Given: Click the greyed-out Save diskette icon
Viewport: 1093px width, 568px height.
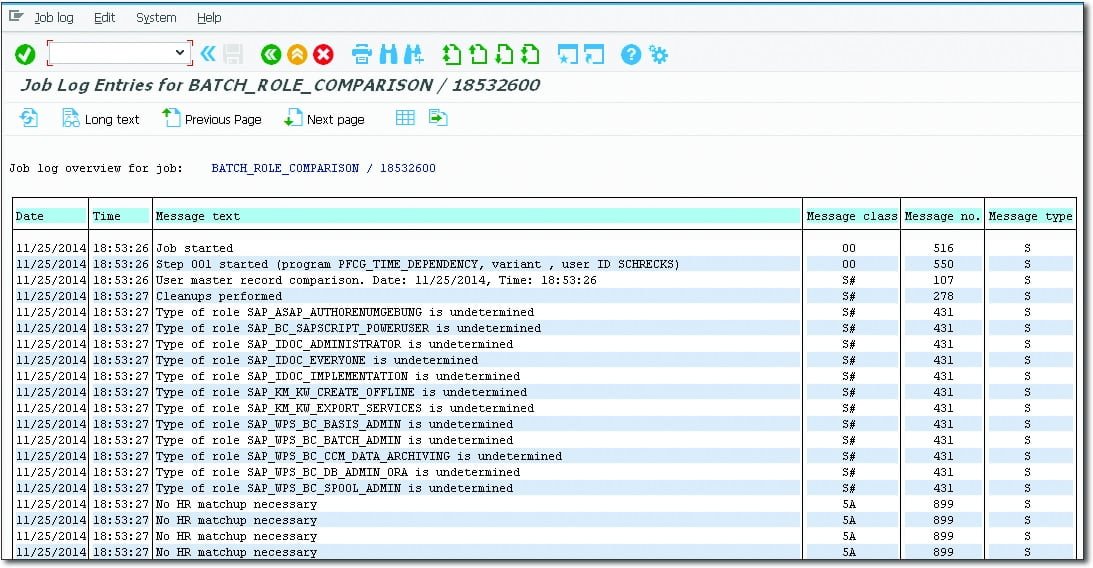Looking at the screenshot, I should click(x=232, y=54).
